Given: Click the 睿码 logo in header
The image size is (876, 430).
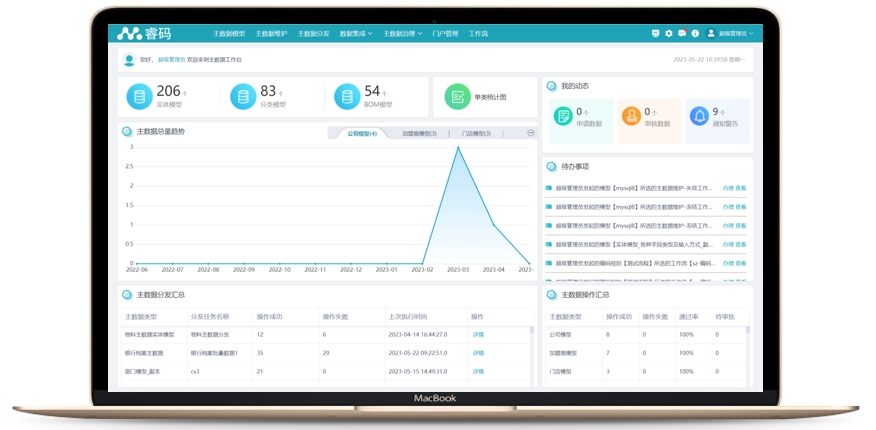Looking at the screenshot, I should click(x=145, y=34).
